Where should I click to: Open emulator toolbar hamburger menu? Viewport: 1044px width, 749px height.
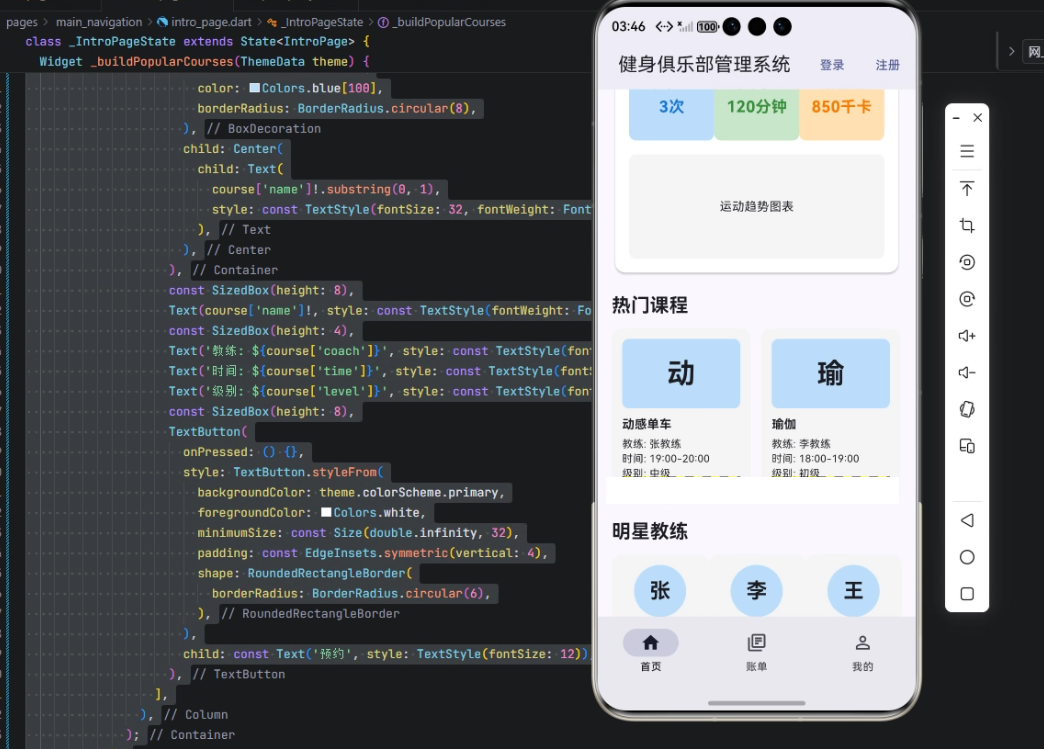967,151
